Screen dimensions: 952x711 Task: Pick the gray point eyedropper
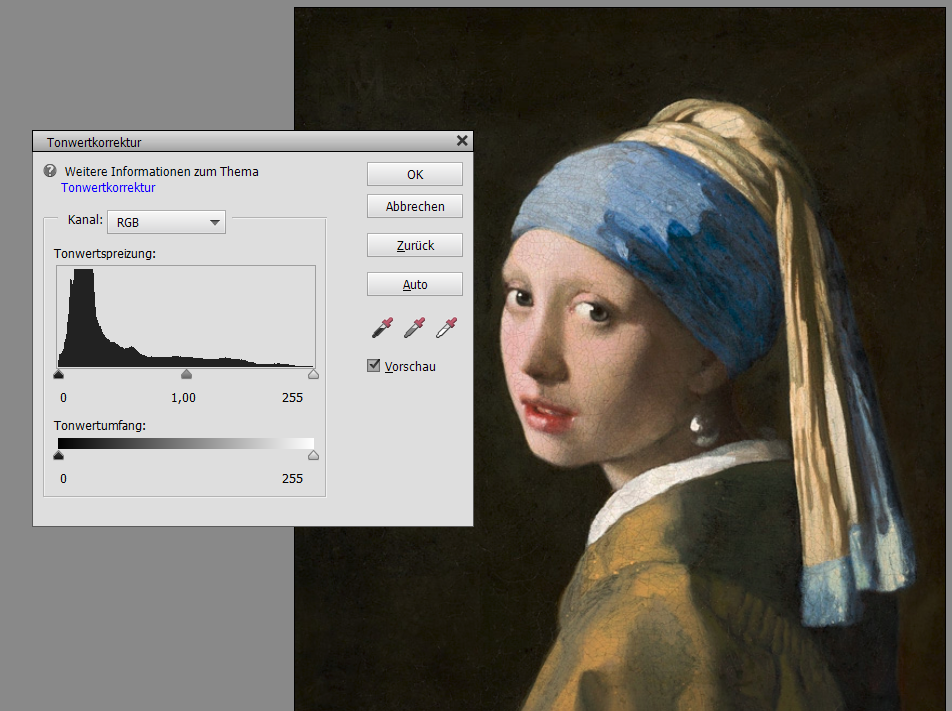415,327
